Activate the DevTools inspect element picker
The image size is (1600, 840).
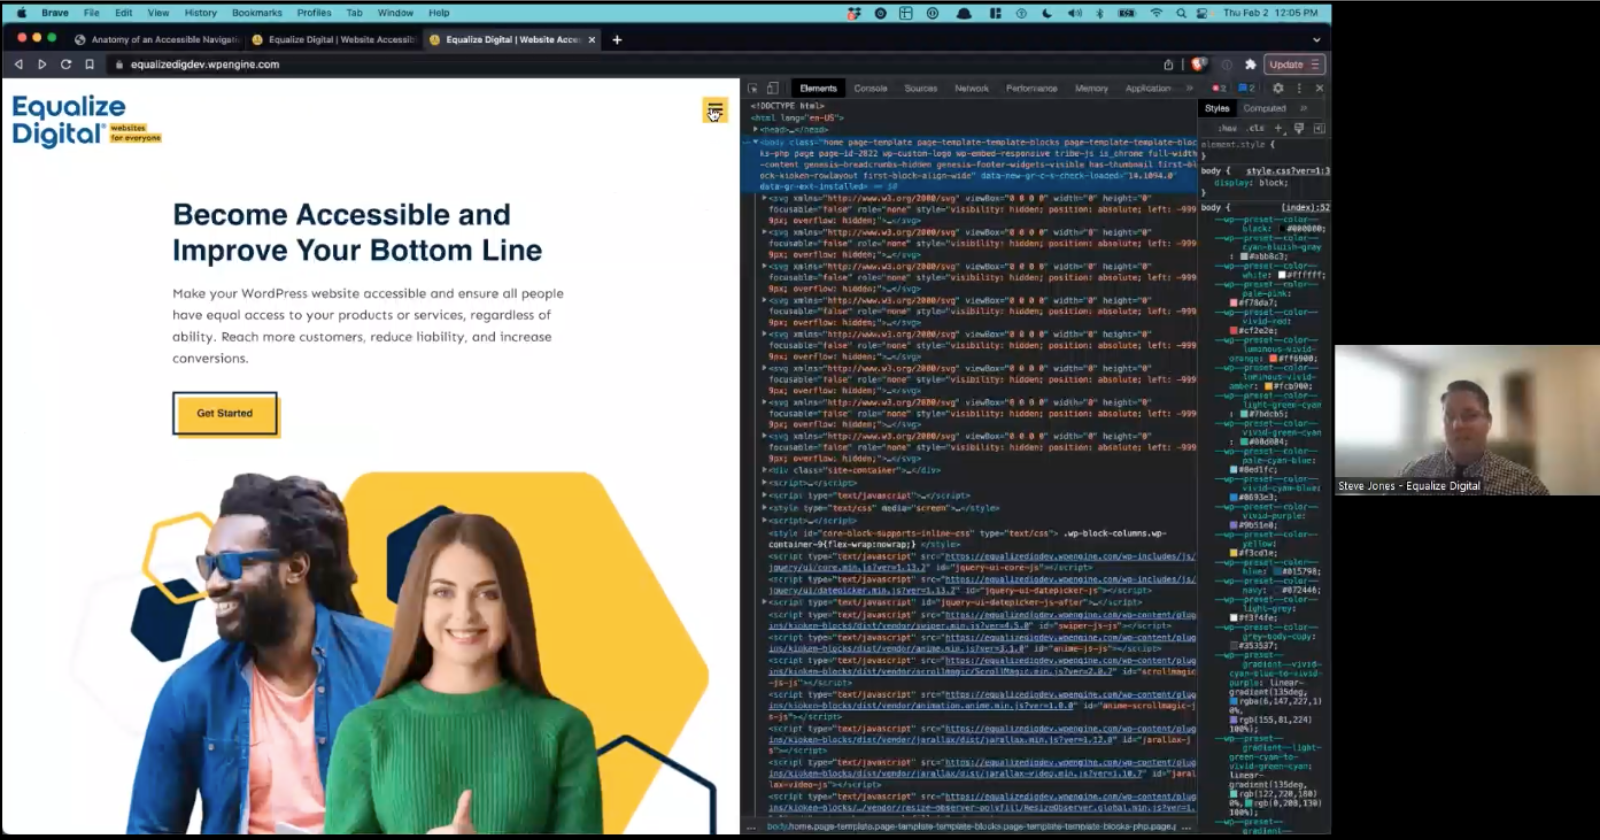pos(753,88)
